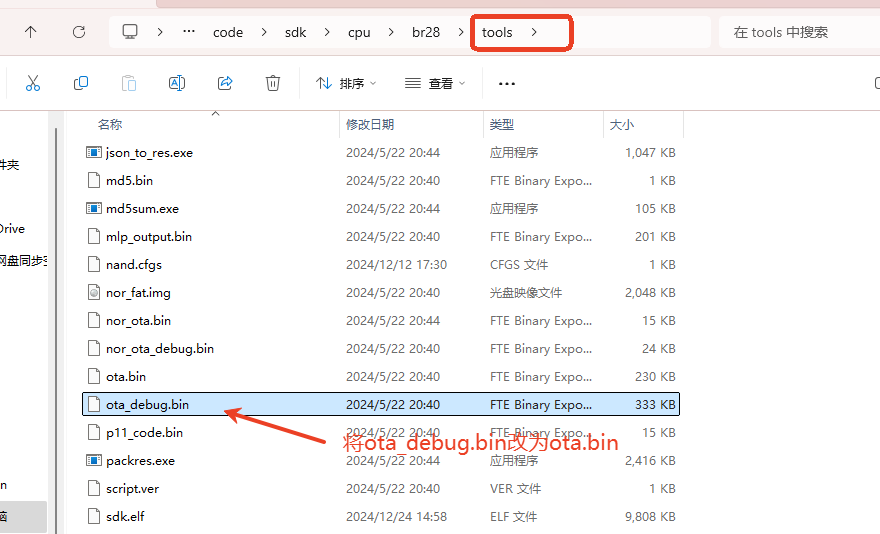This screenshot has height=534, width=880.
Task: Click the ELF 文件 type cell
Action: [x=514, y=517]
